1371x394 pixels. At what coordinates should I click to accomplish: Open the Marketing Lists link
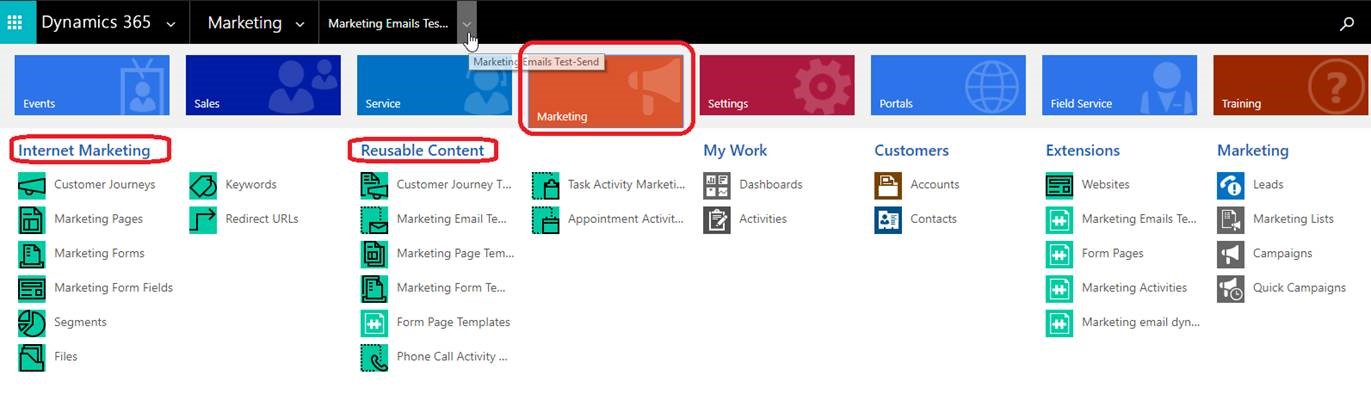[x=1294, y=219]
